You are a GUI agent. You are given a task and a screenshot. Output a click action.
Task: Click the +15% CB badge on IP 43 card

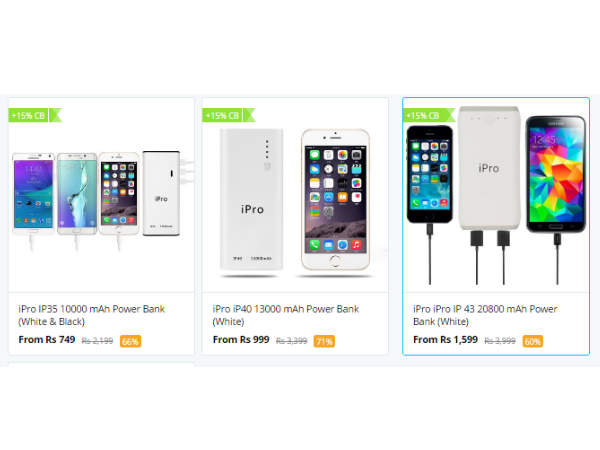tap(429, 115)
